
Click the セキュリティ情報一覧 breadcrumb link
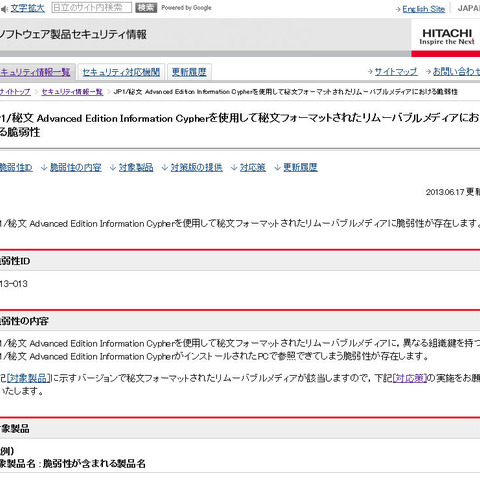(x=72, y=92)
